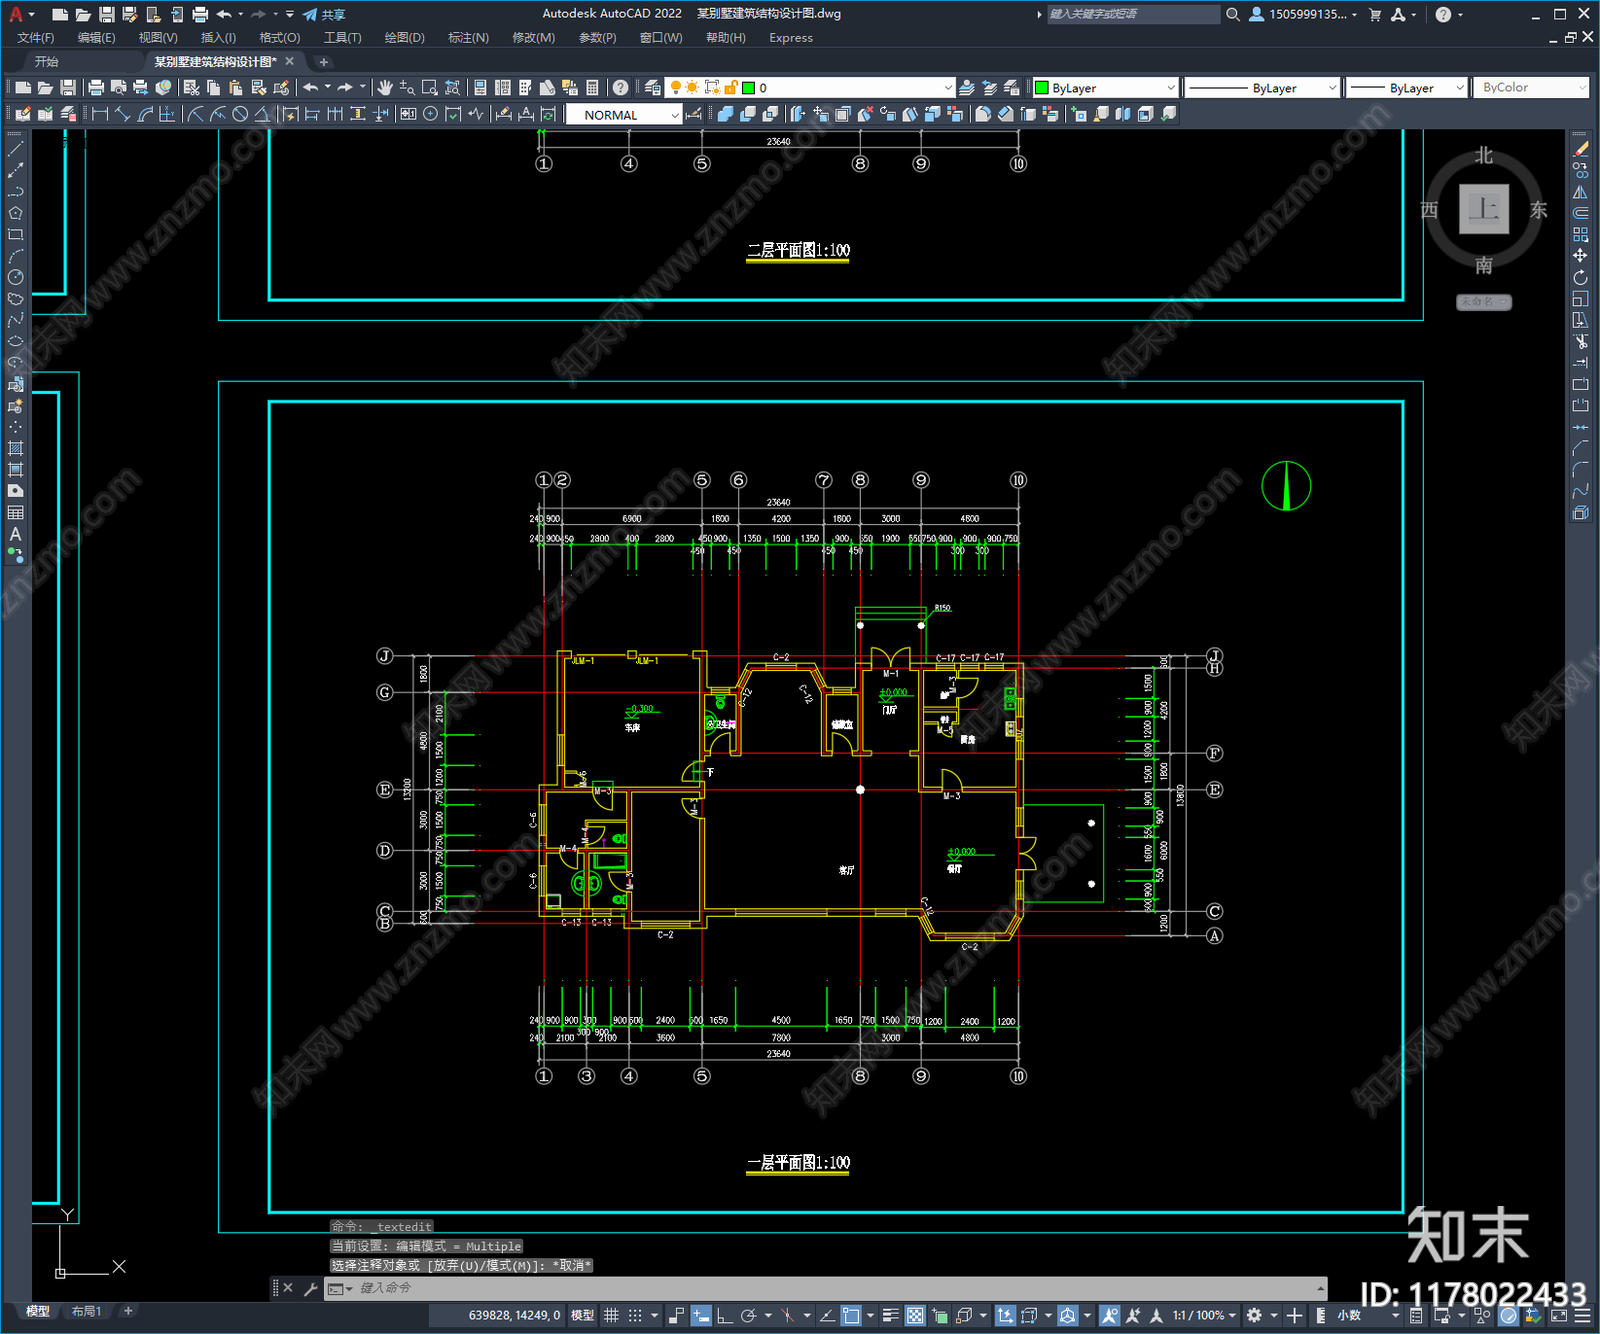
Task: Click the Quick Calculator icon
Action: (592, 88)
